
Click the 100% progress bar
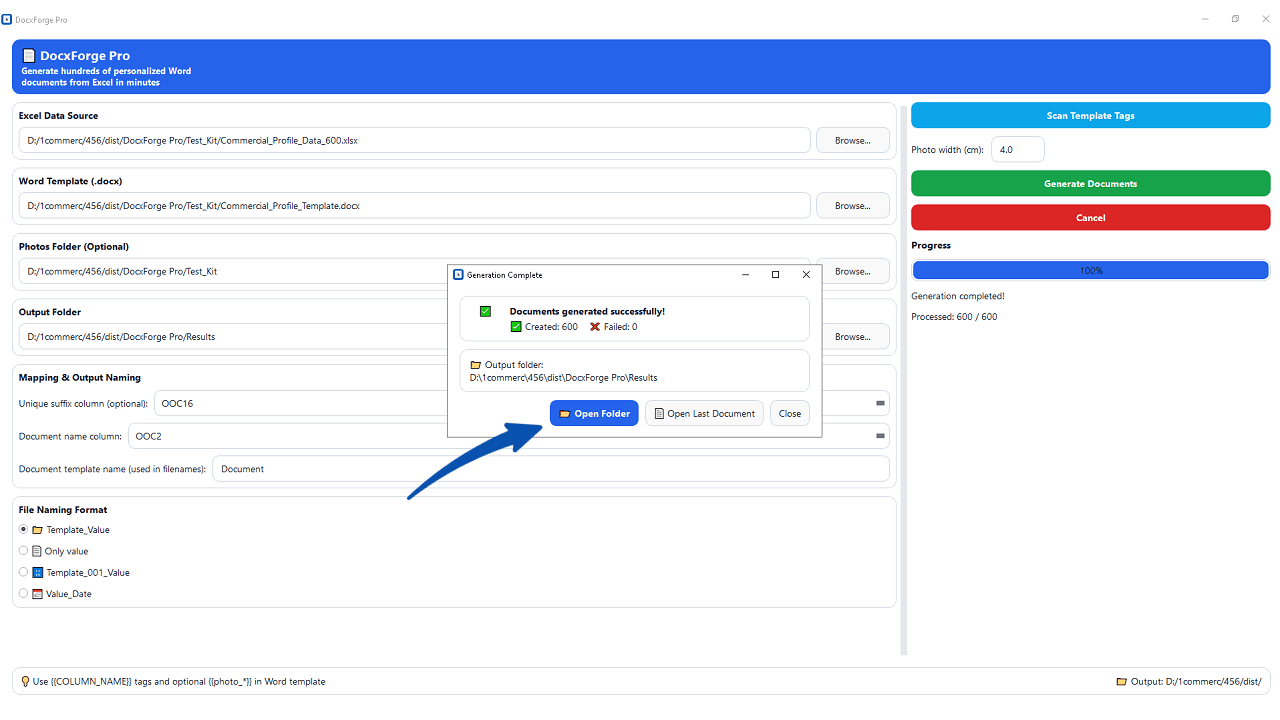(x=1090, y=269)
